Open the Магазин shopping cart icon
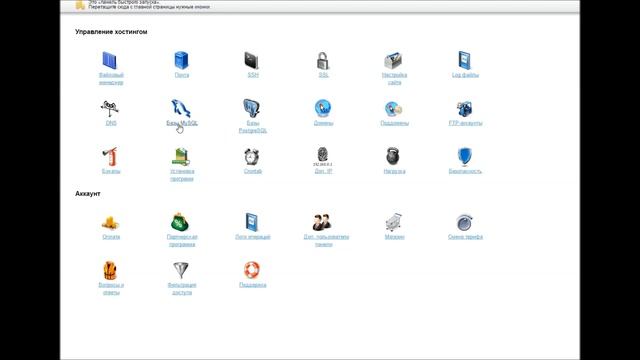Viewport: 640px width, 360px height. pyautogui.click(x=394, y=222)
